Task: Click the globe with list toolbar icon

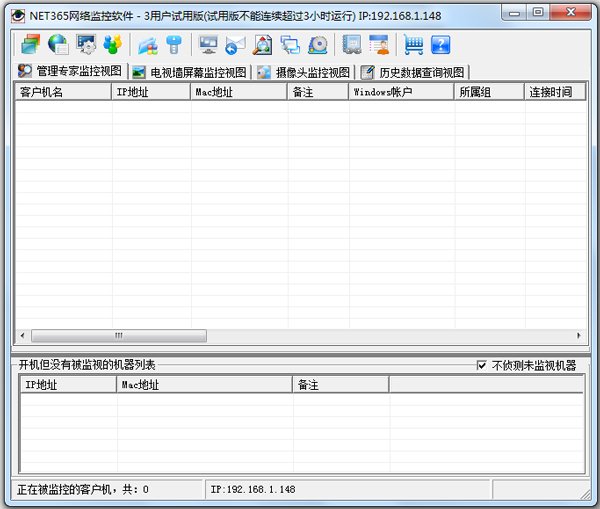Action: click(x=58, y=44)
